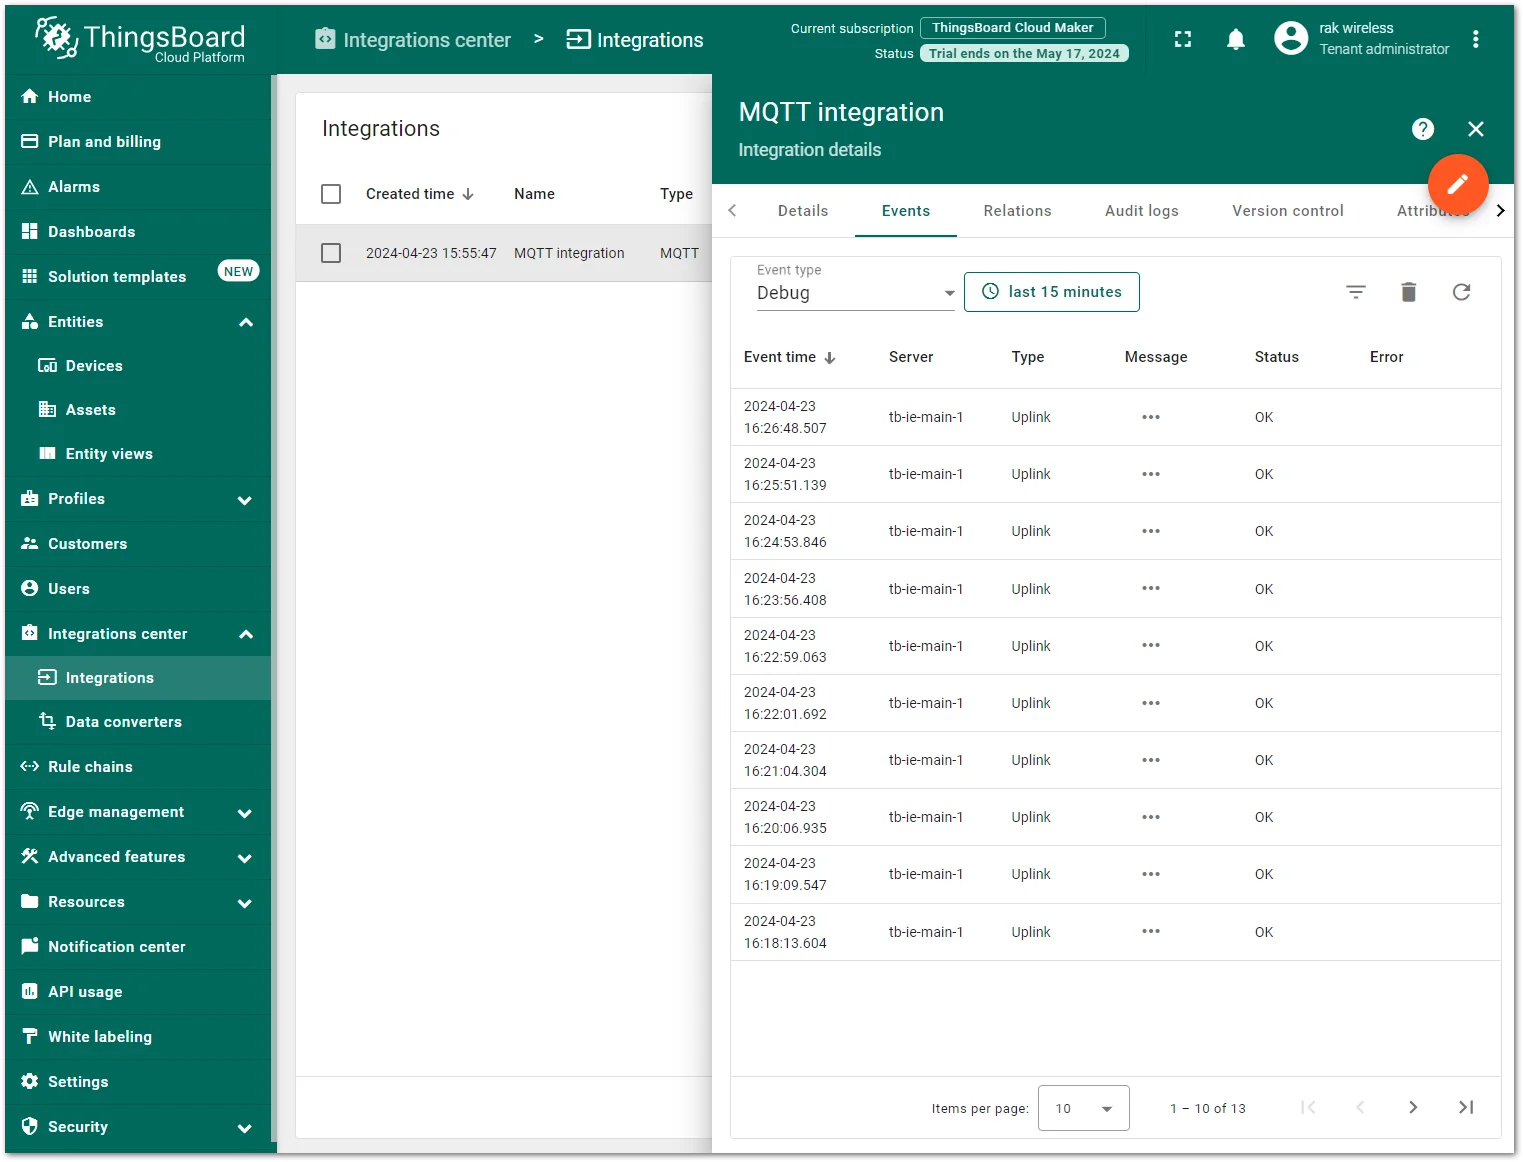Open the notifications bell

(x=1236, y=39)
